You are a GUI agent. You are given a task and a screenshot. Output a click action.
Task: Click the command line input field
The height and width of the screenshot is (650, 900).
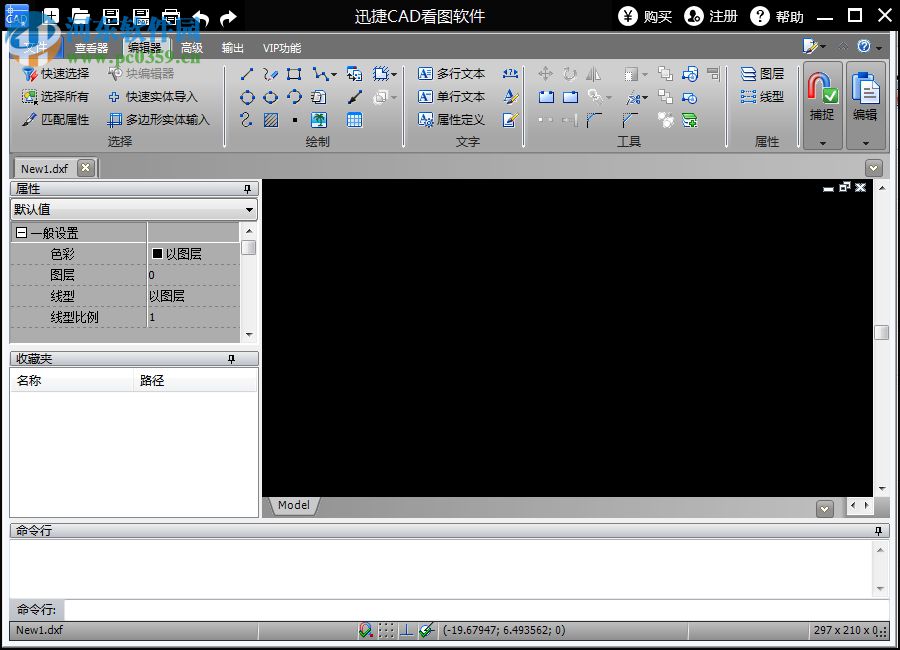point(475,610)
